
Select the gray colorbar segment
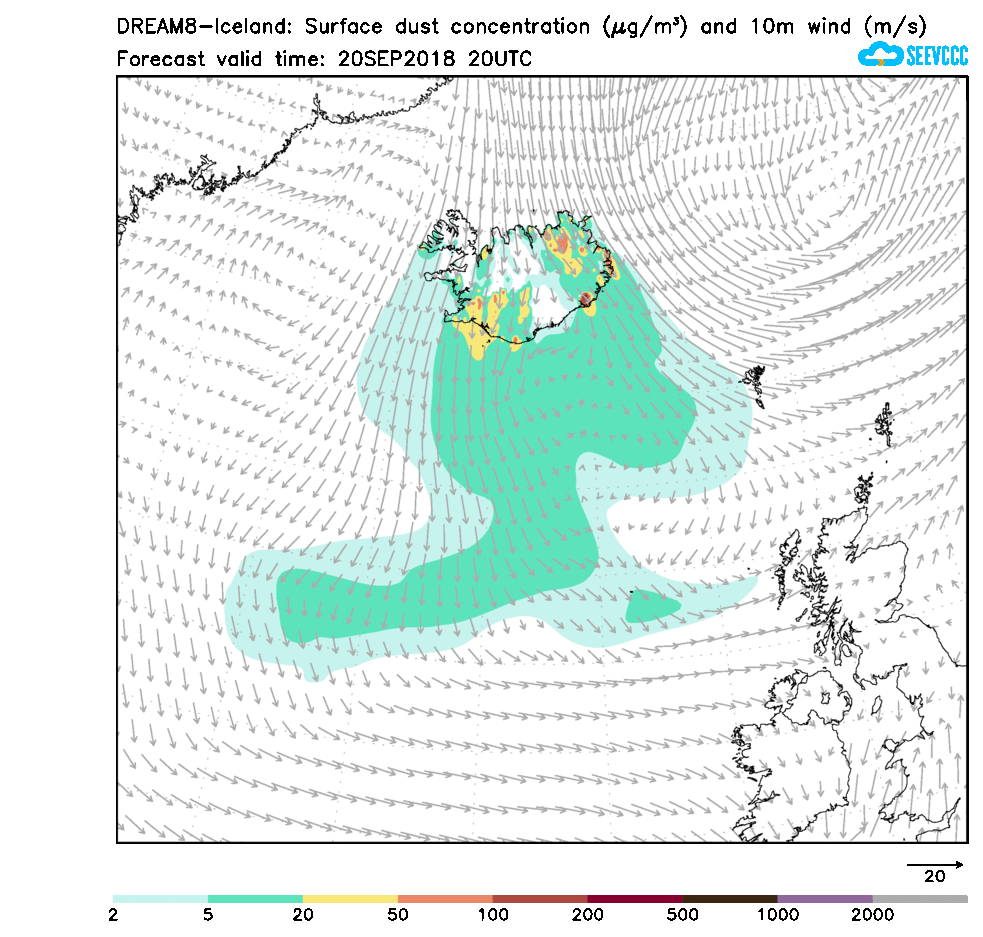tap(920, 899)
